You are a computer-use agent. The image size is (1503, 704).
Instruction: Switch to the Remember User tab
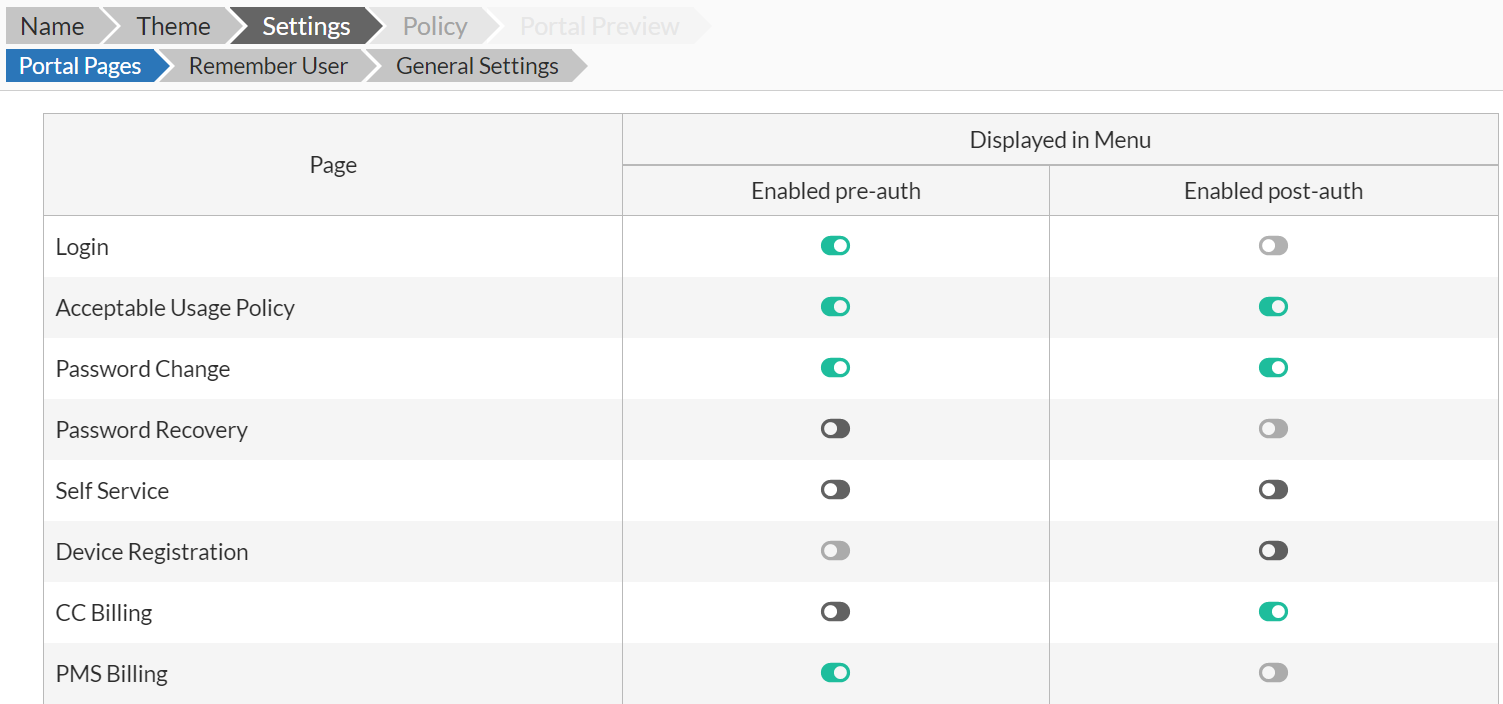267,65
